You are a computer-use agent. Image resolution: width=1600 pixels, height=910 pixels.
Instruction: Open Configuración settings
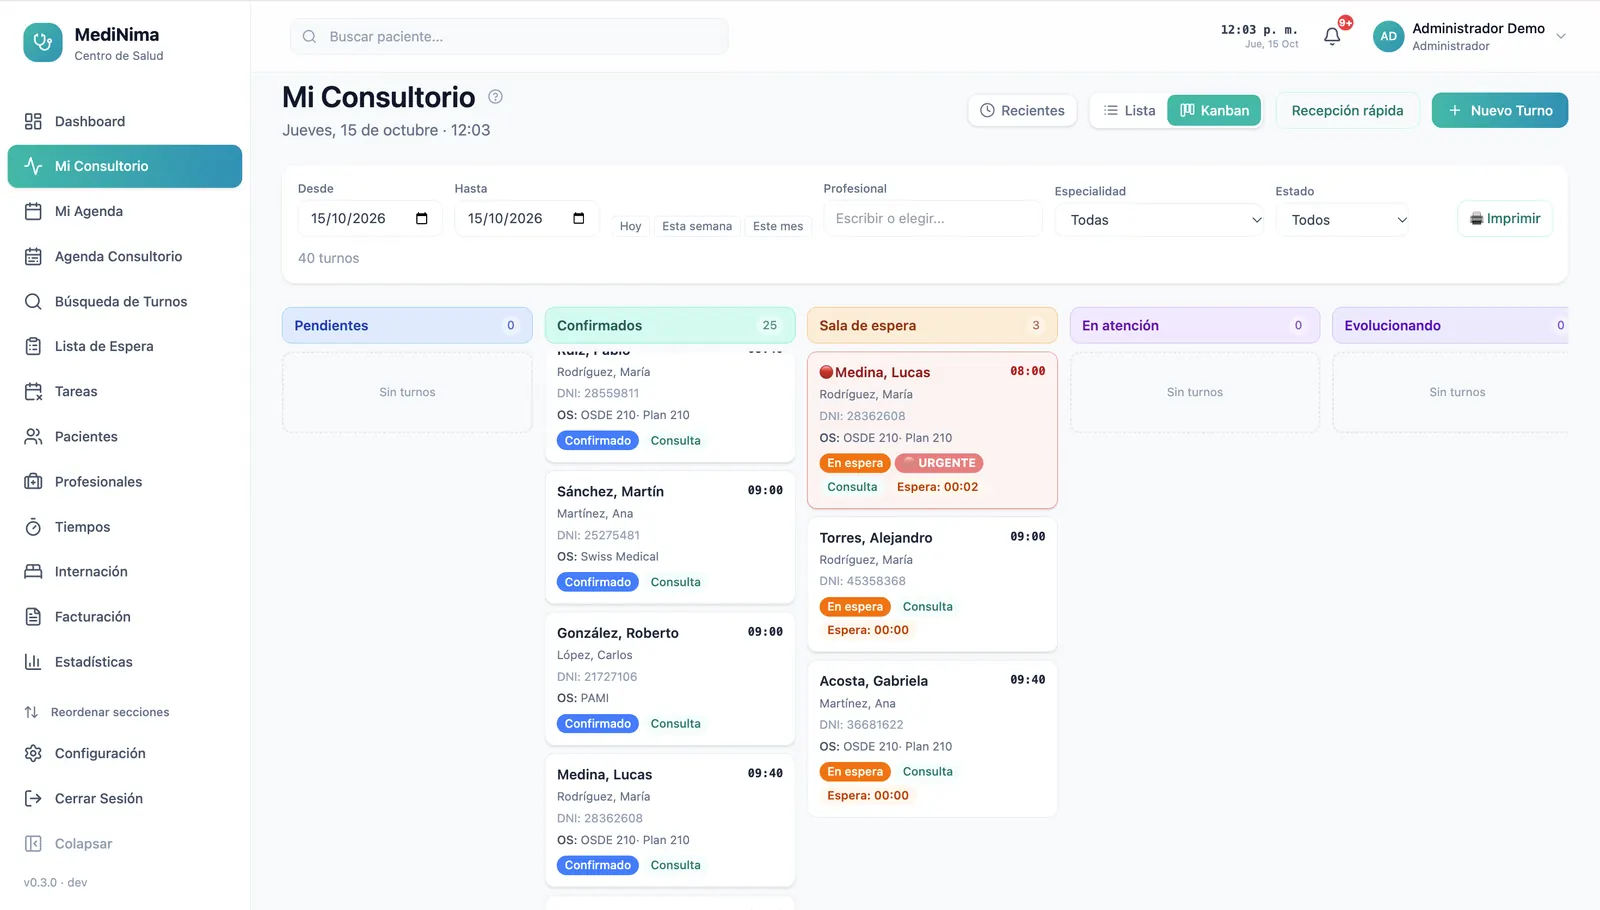click(x=125, y=753)
